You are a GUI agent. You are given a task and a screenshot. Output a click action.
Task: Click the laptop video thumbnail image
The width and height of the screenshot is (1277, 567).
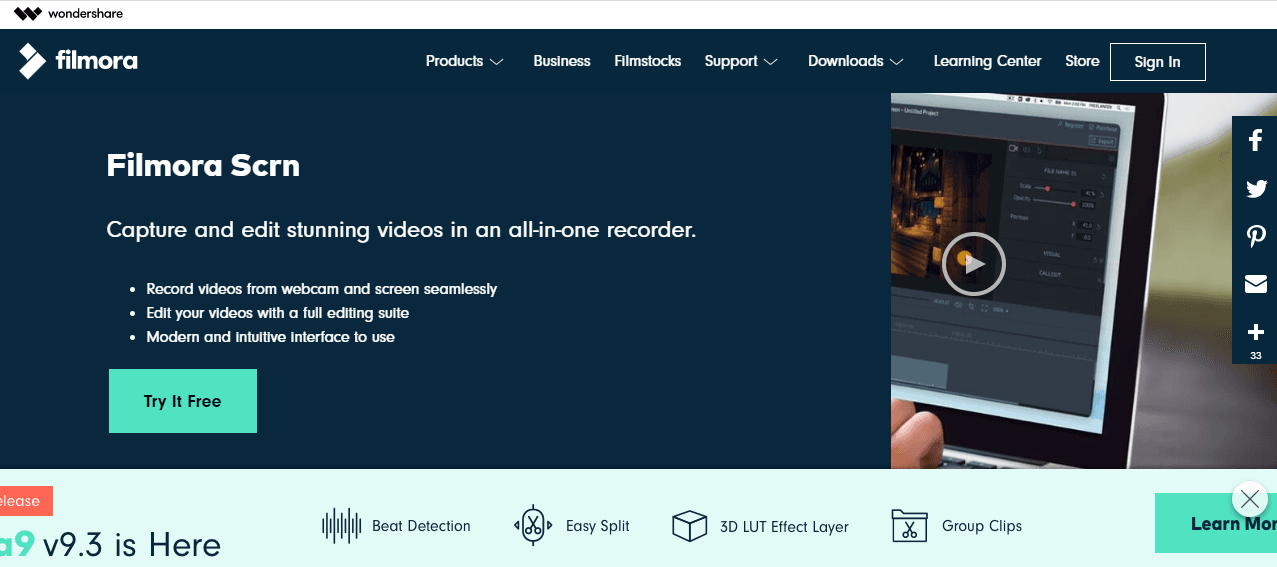(x=1084, y=281)
